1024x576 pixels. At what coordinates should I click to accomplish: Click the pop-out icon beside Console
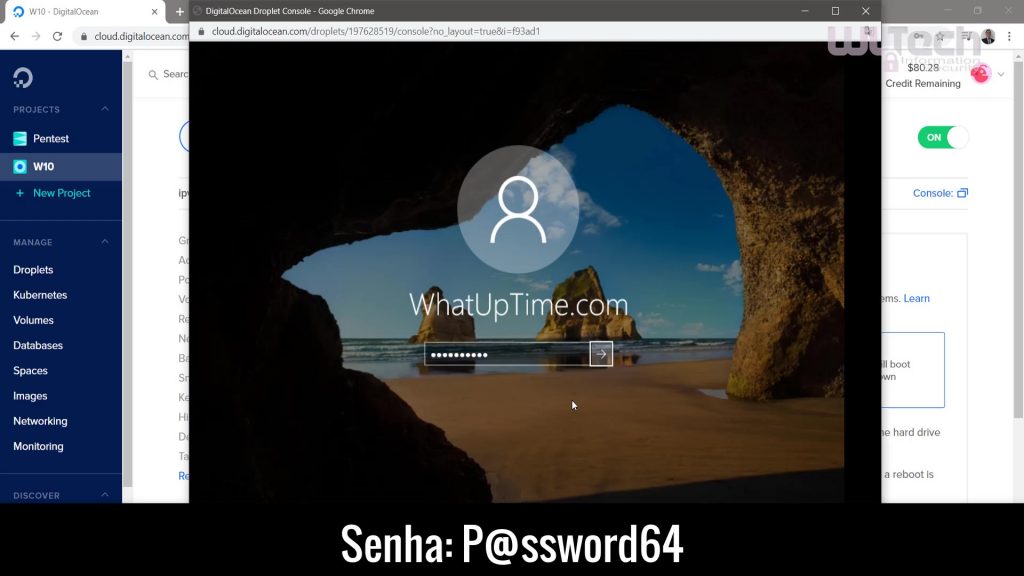(x=962, y=193)
